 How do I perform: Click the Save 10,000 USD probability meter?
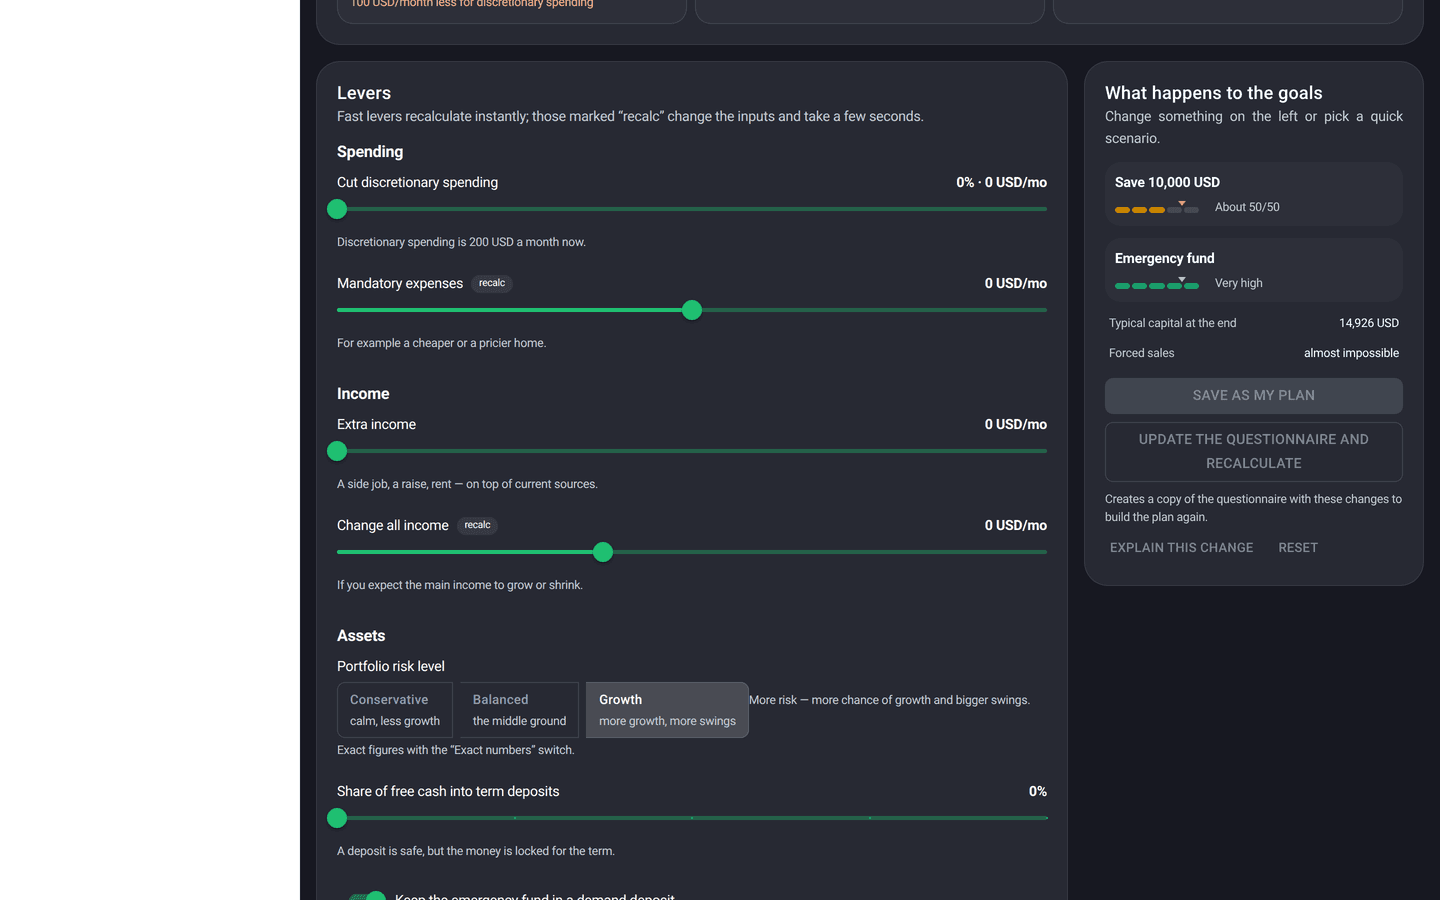pos(1157,208)
